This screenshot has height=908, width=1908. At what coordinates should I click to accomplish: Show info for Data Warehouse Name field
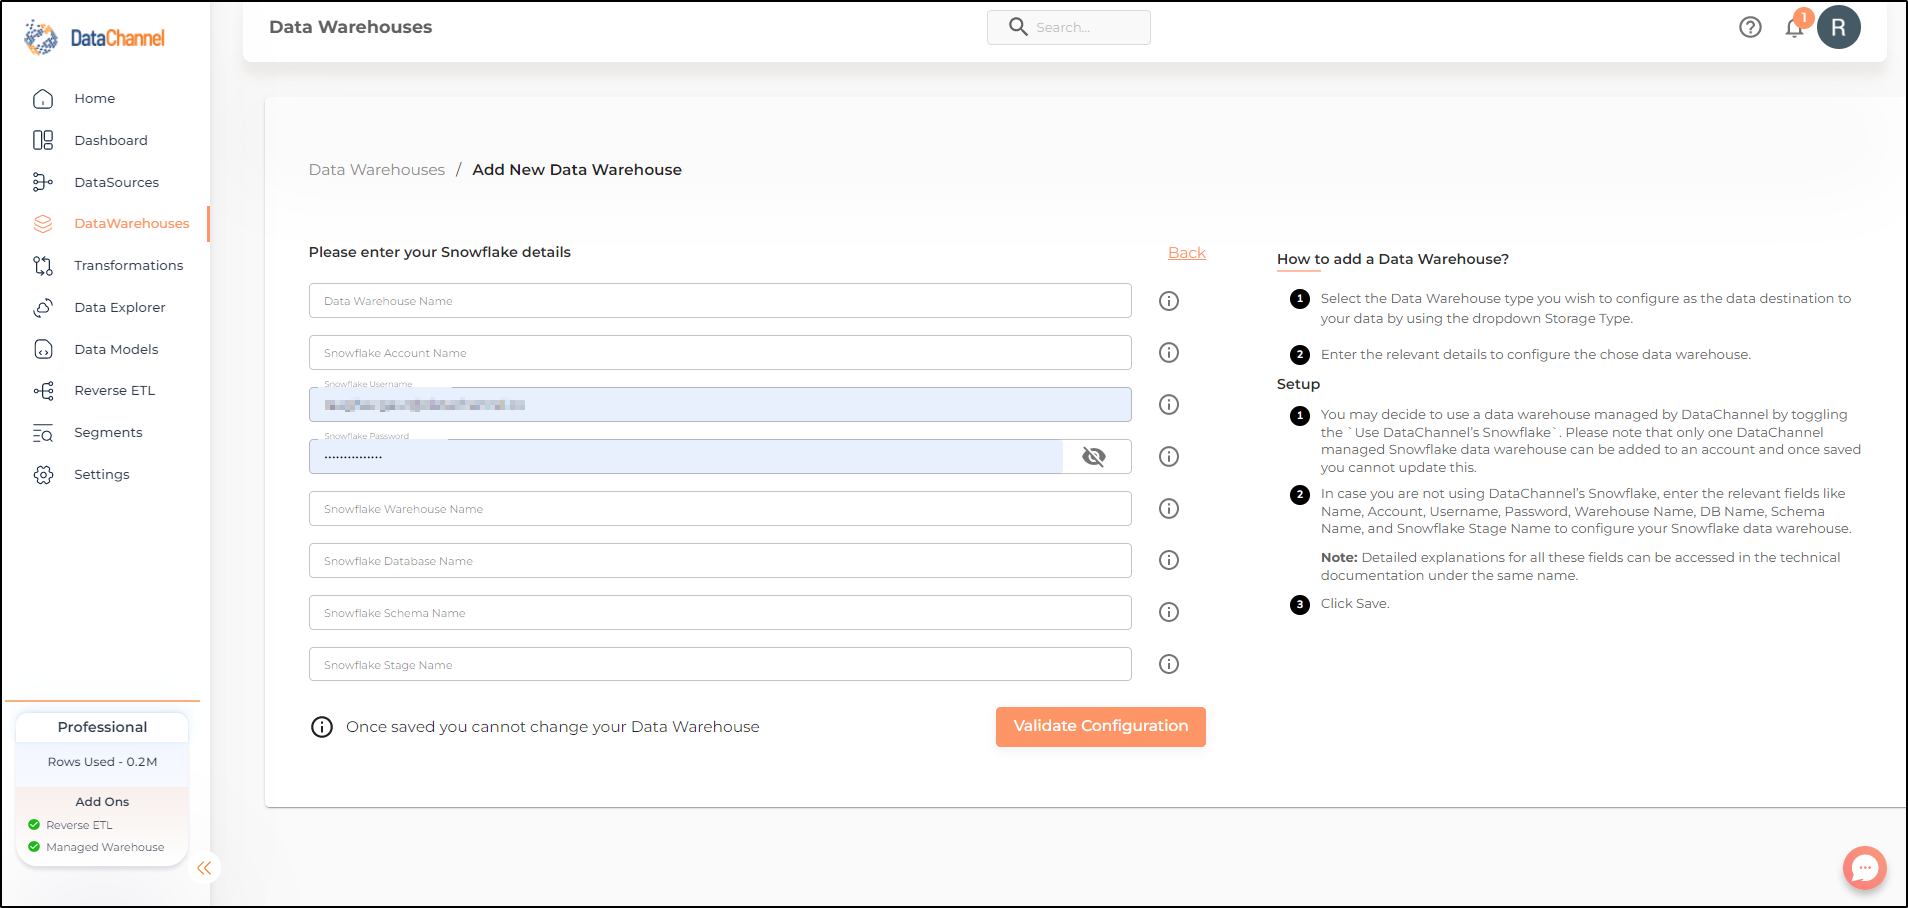(1169, 301)
